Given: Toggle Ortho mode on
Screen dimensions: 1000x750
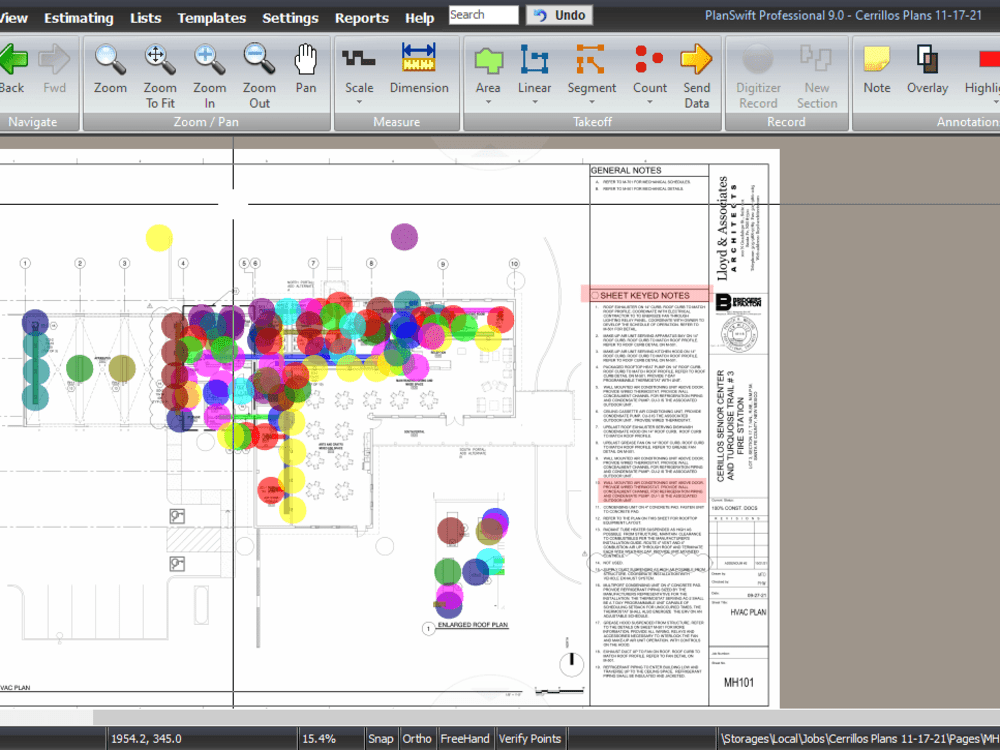Looking at the screenshot, I should 417,738.
